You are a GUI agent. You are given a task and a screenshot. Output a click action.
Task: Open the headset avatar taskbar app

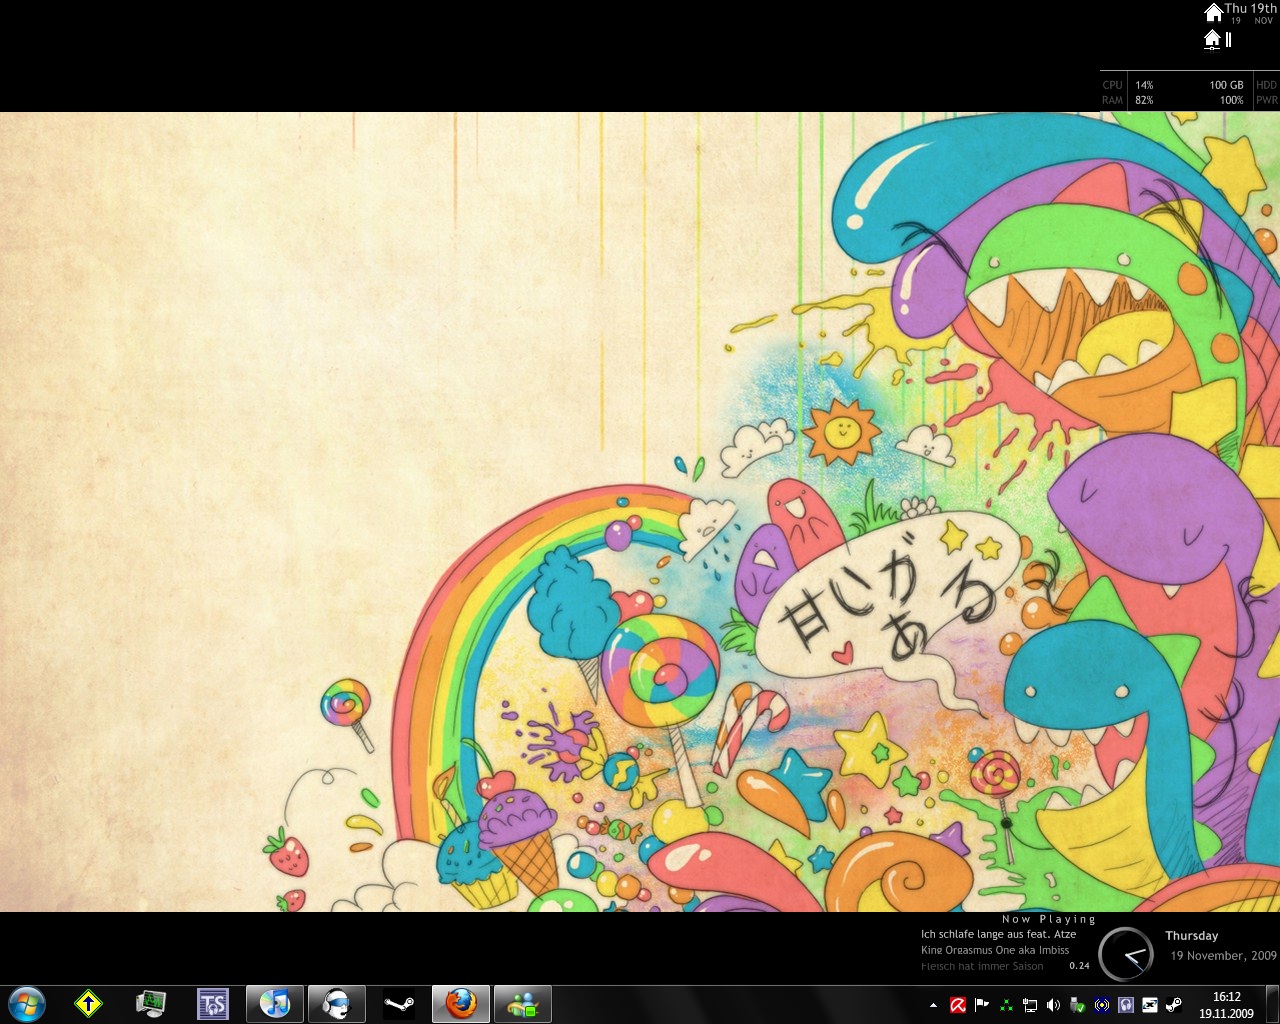coord(337,1003)
